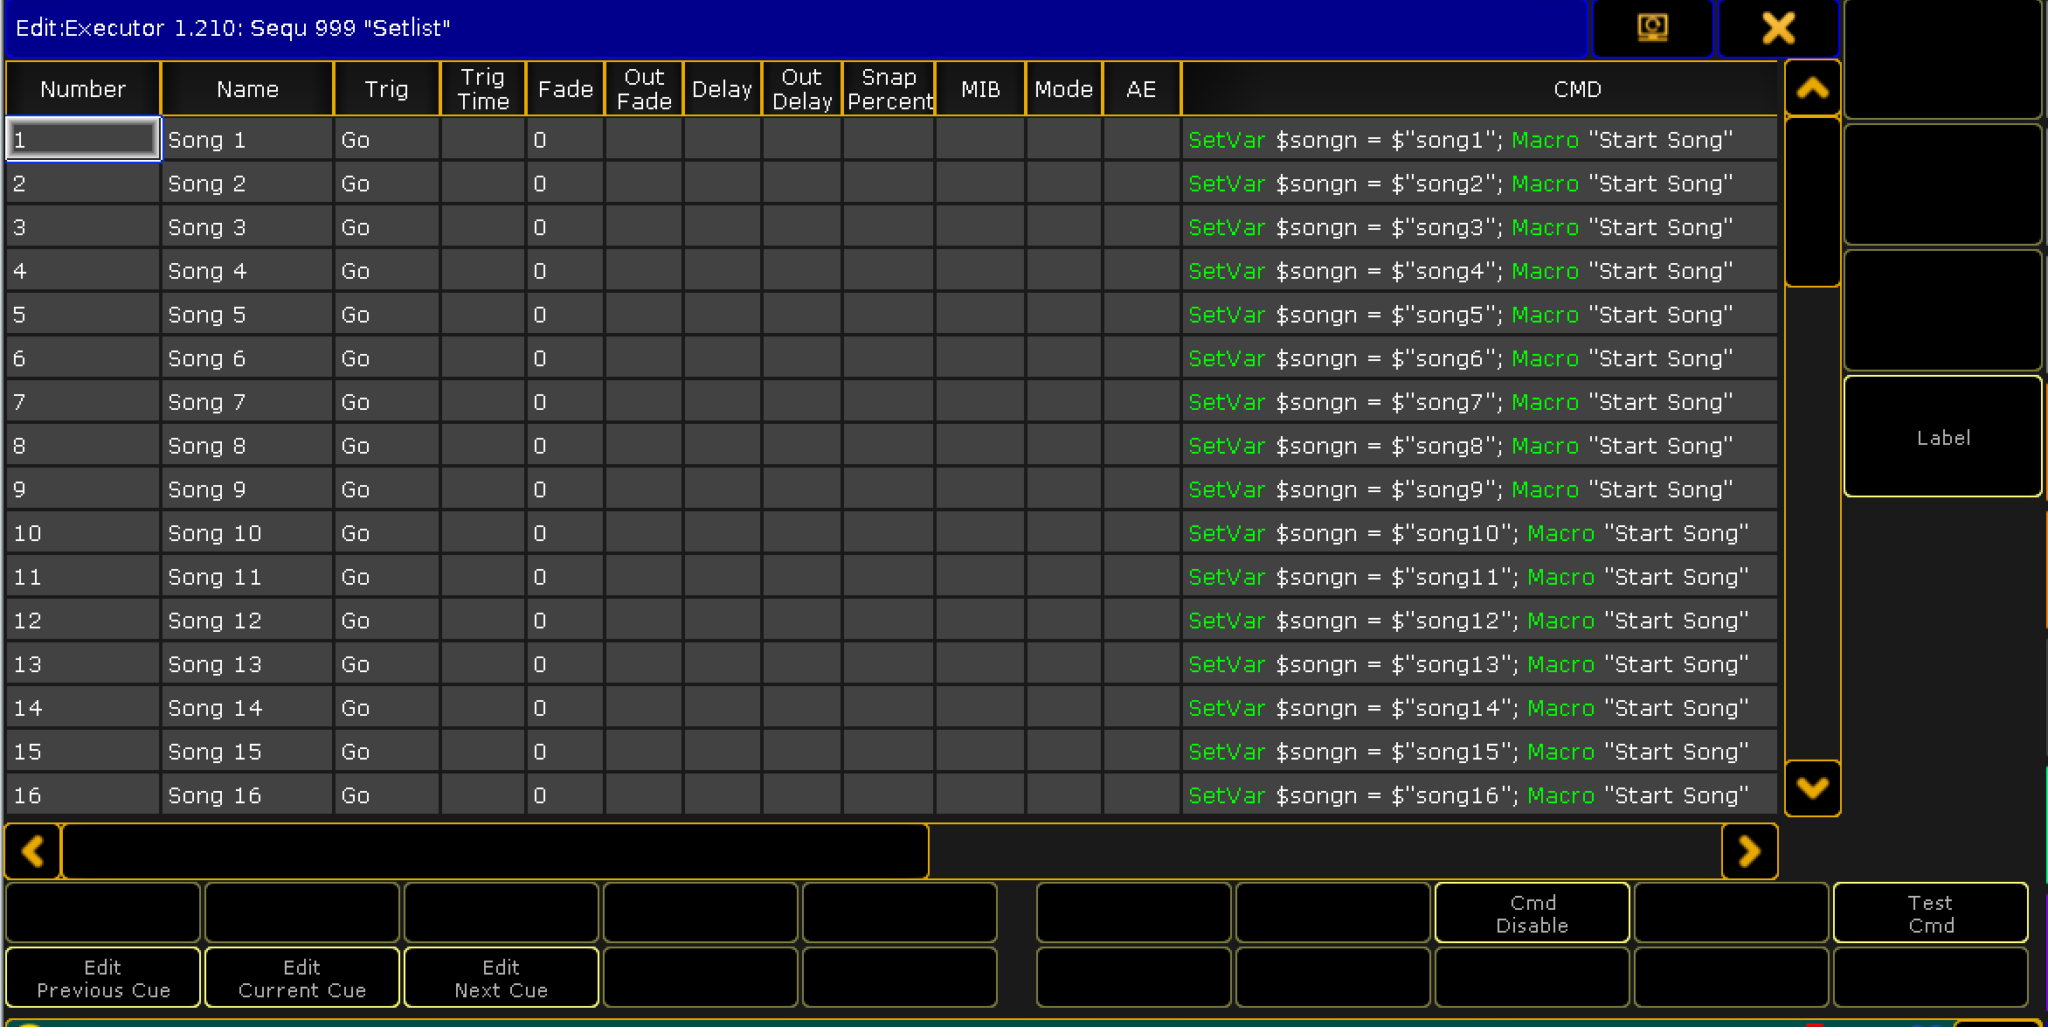Click the scroll up arrow button
The image size is (2048, 1027).
(1812, 89)
